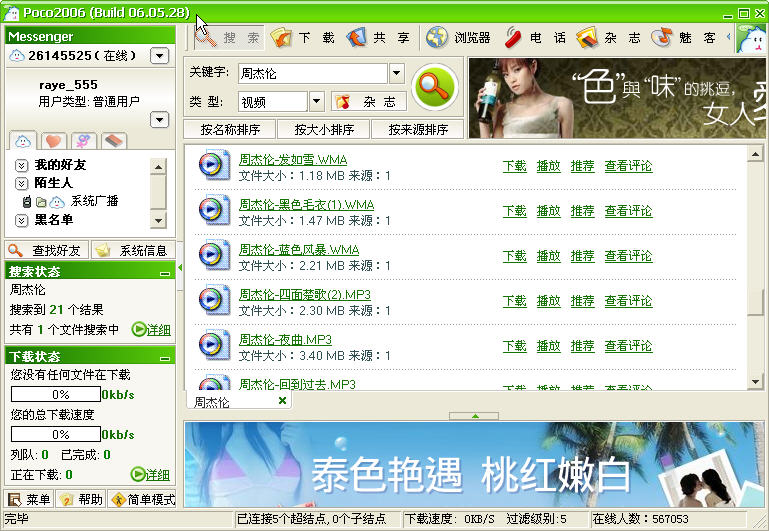Click the 系统信息 system info button
This screenshot has width=769, height=531.
click(x=134, y=251)
